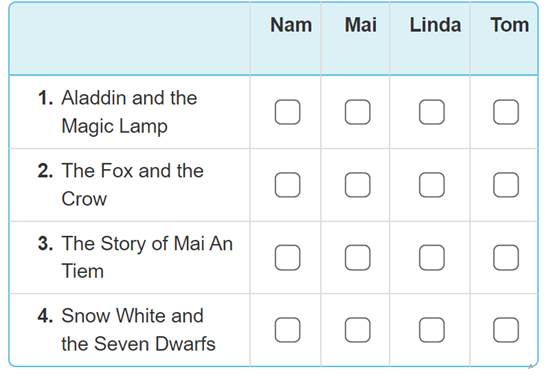Check Nam's box for Aladdin and the Magic Lamp
554x379 pixels.
click(x=287, y=112)
